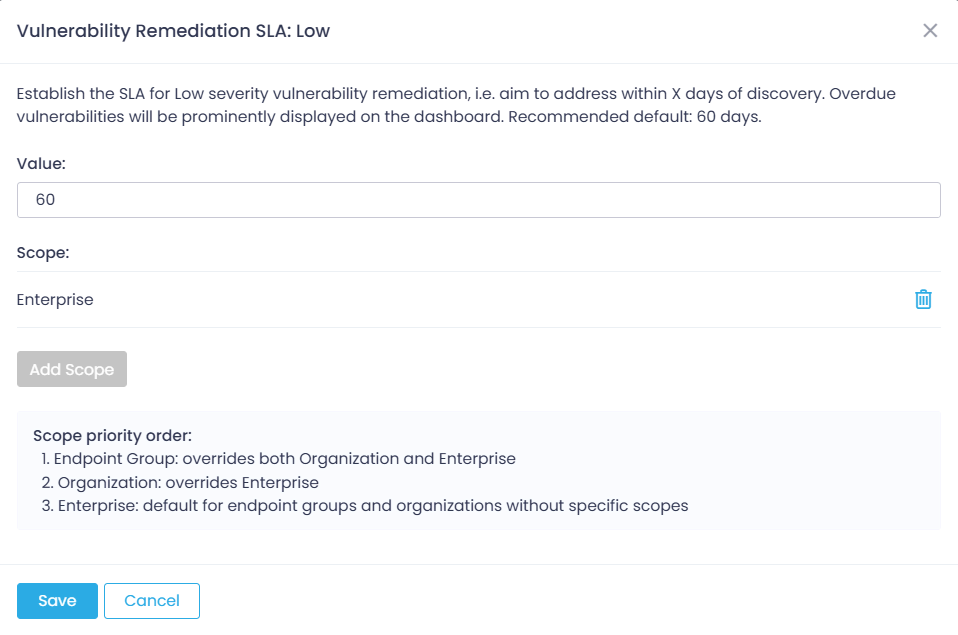Click Save to apply the 60-day SLA

(57, 600)
